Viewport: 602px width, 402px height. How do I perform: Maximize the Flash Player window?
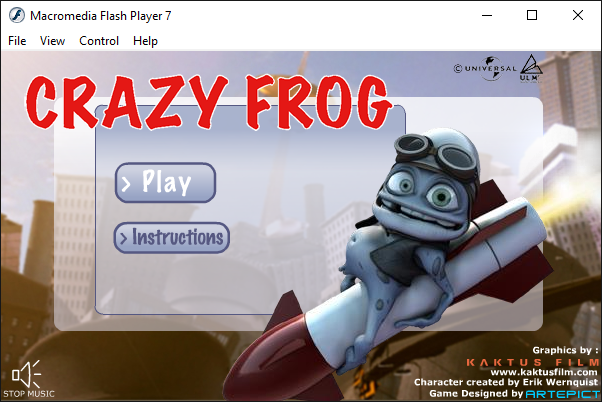pos(532,15)
